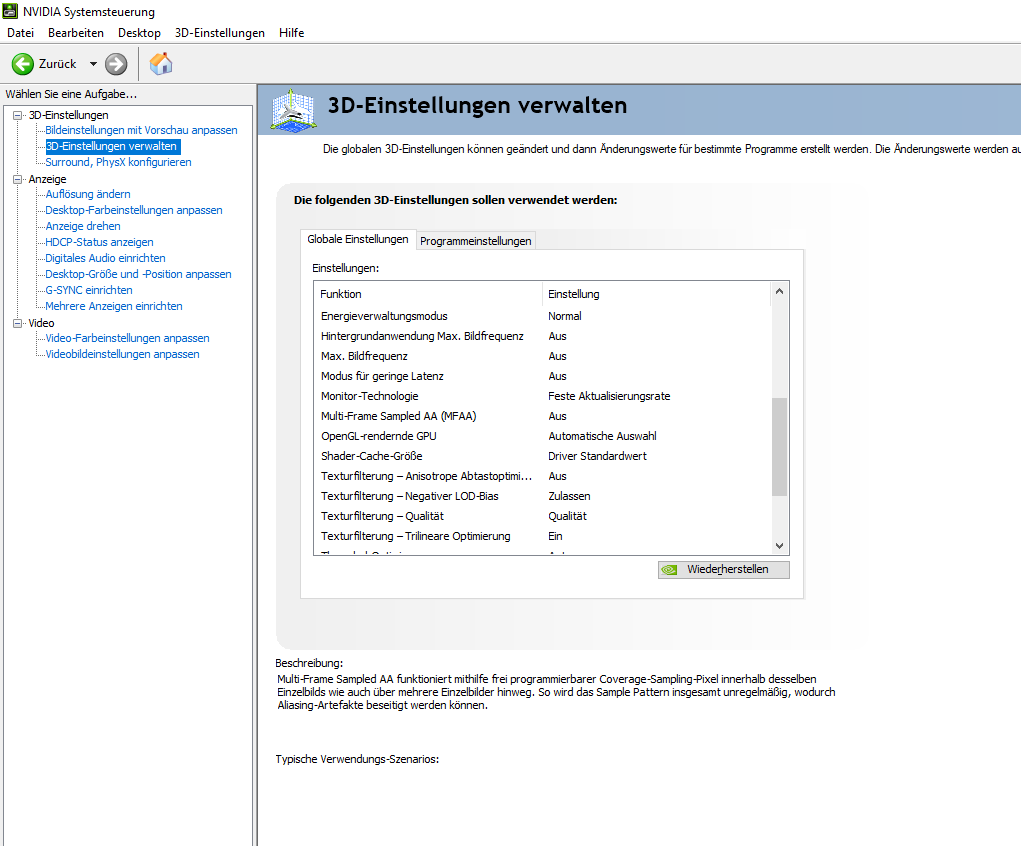
Task: Select Texturfilterung – Trilineare Optimierung row
Action: (x=542, y=537)
